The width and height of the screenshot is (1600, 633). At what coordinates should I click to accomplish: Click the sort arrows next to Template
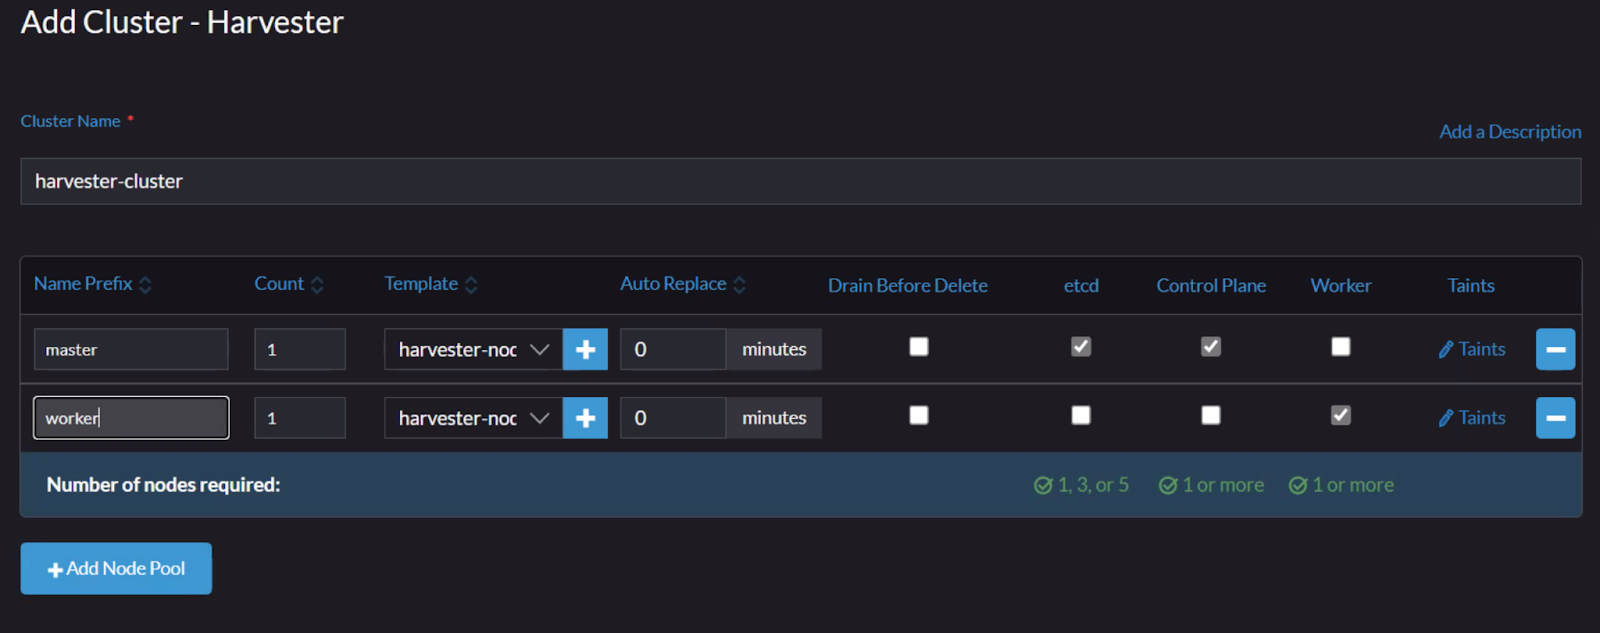click(471, 285)
